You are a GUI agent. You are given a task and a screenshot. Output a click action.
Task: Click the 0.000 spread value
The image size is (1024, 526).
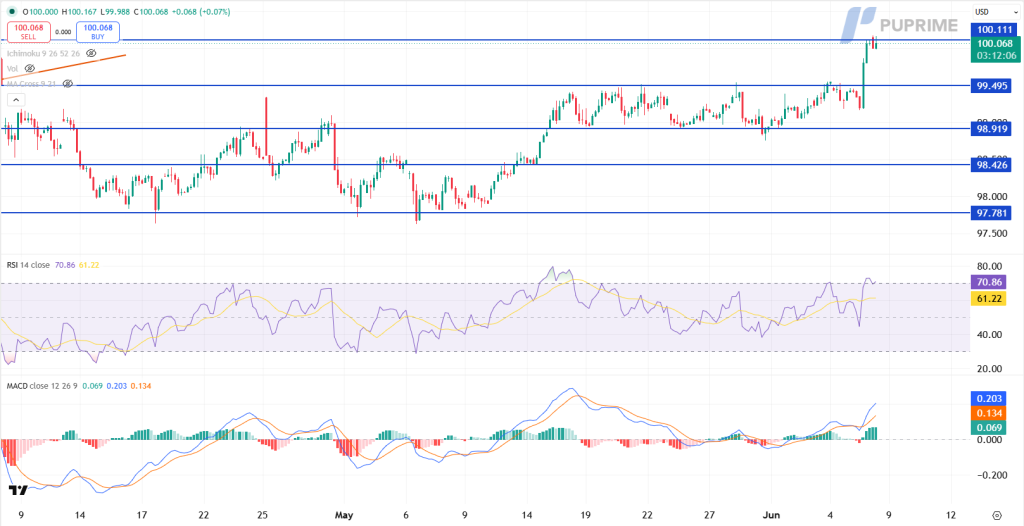coord(63,31)
